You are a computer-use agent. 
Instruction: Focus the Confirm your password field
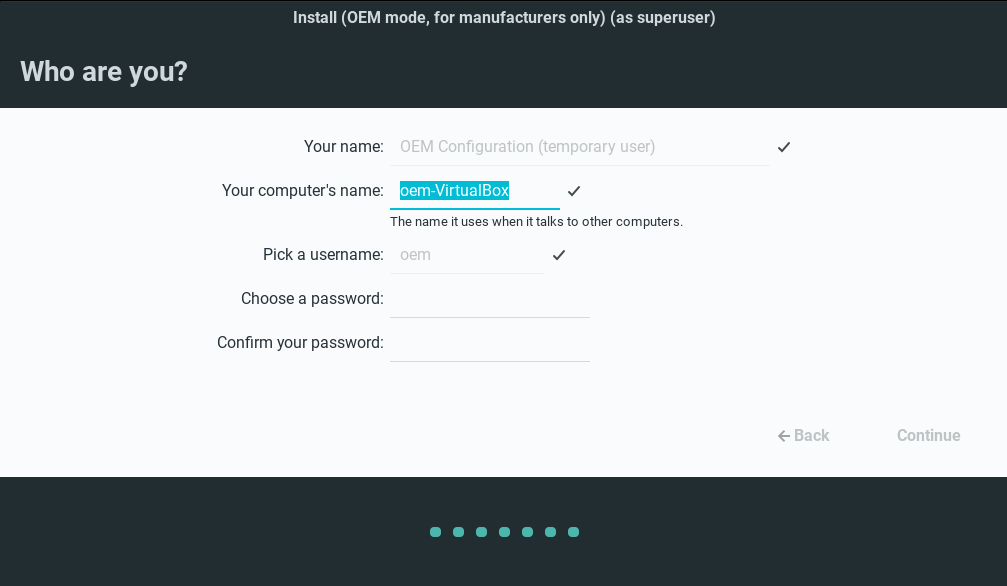[489, 343]
